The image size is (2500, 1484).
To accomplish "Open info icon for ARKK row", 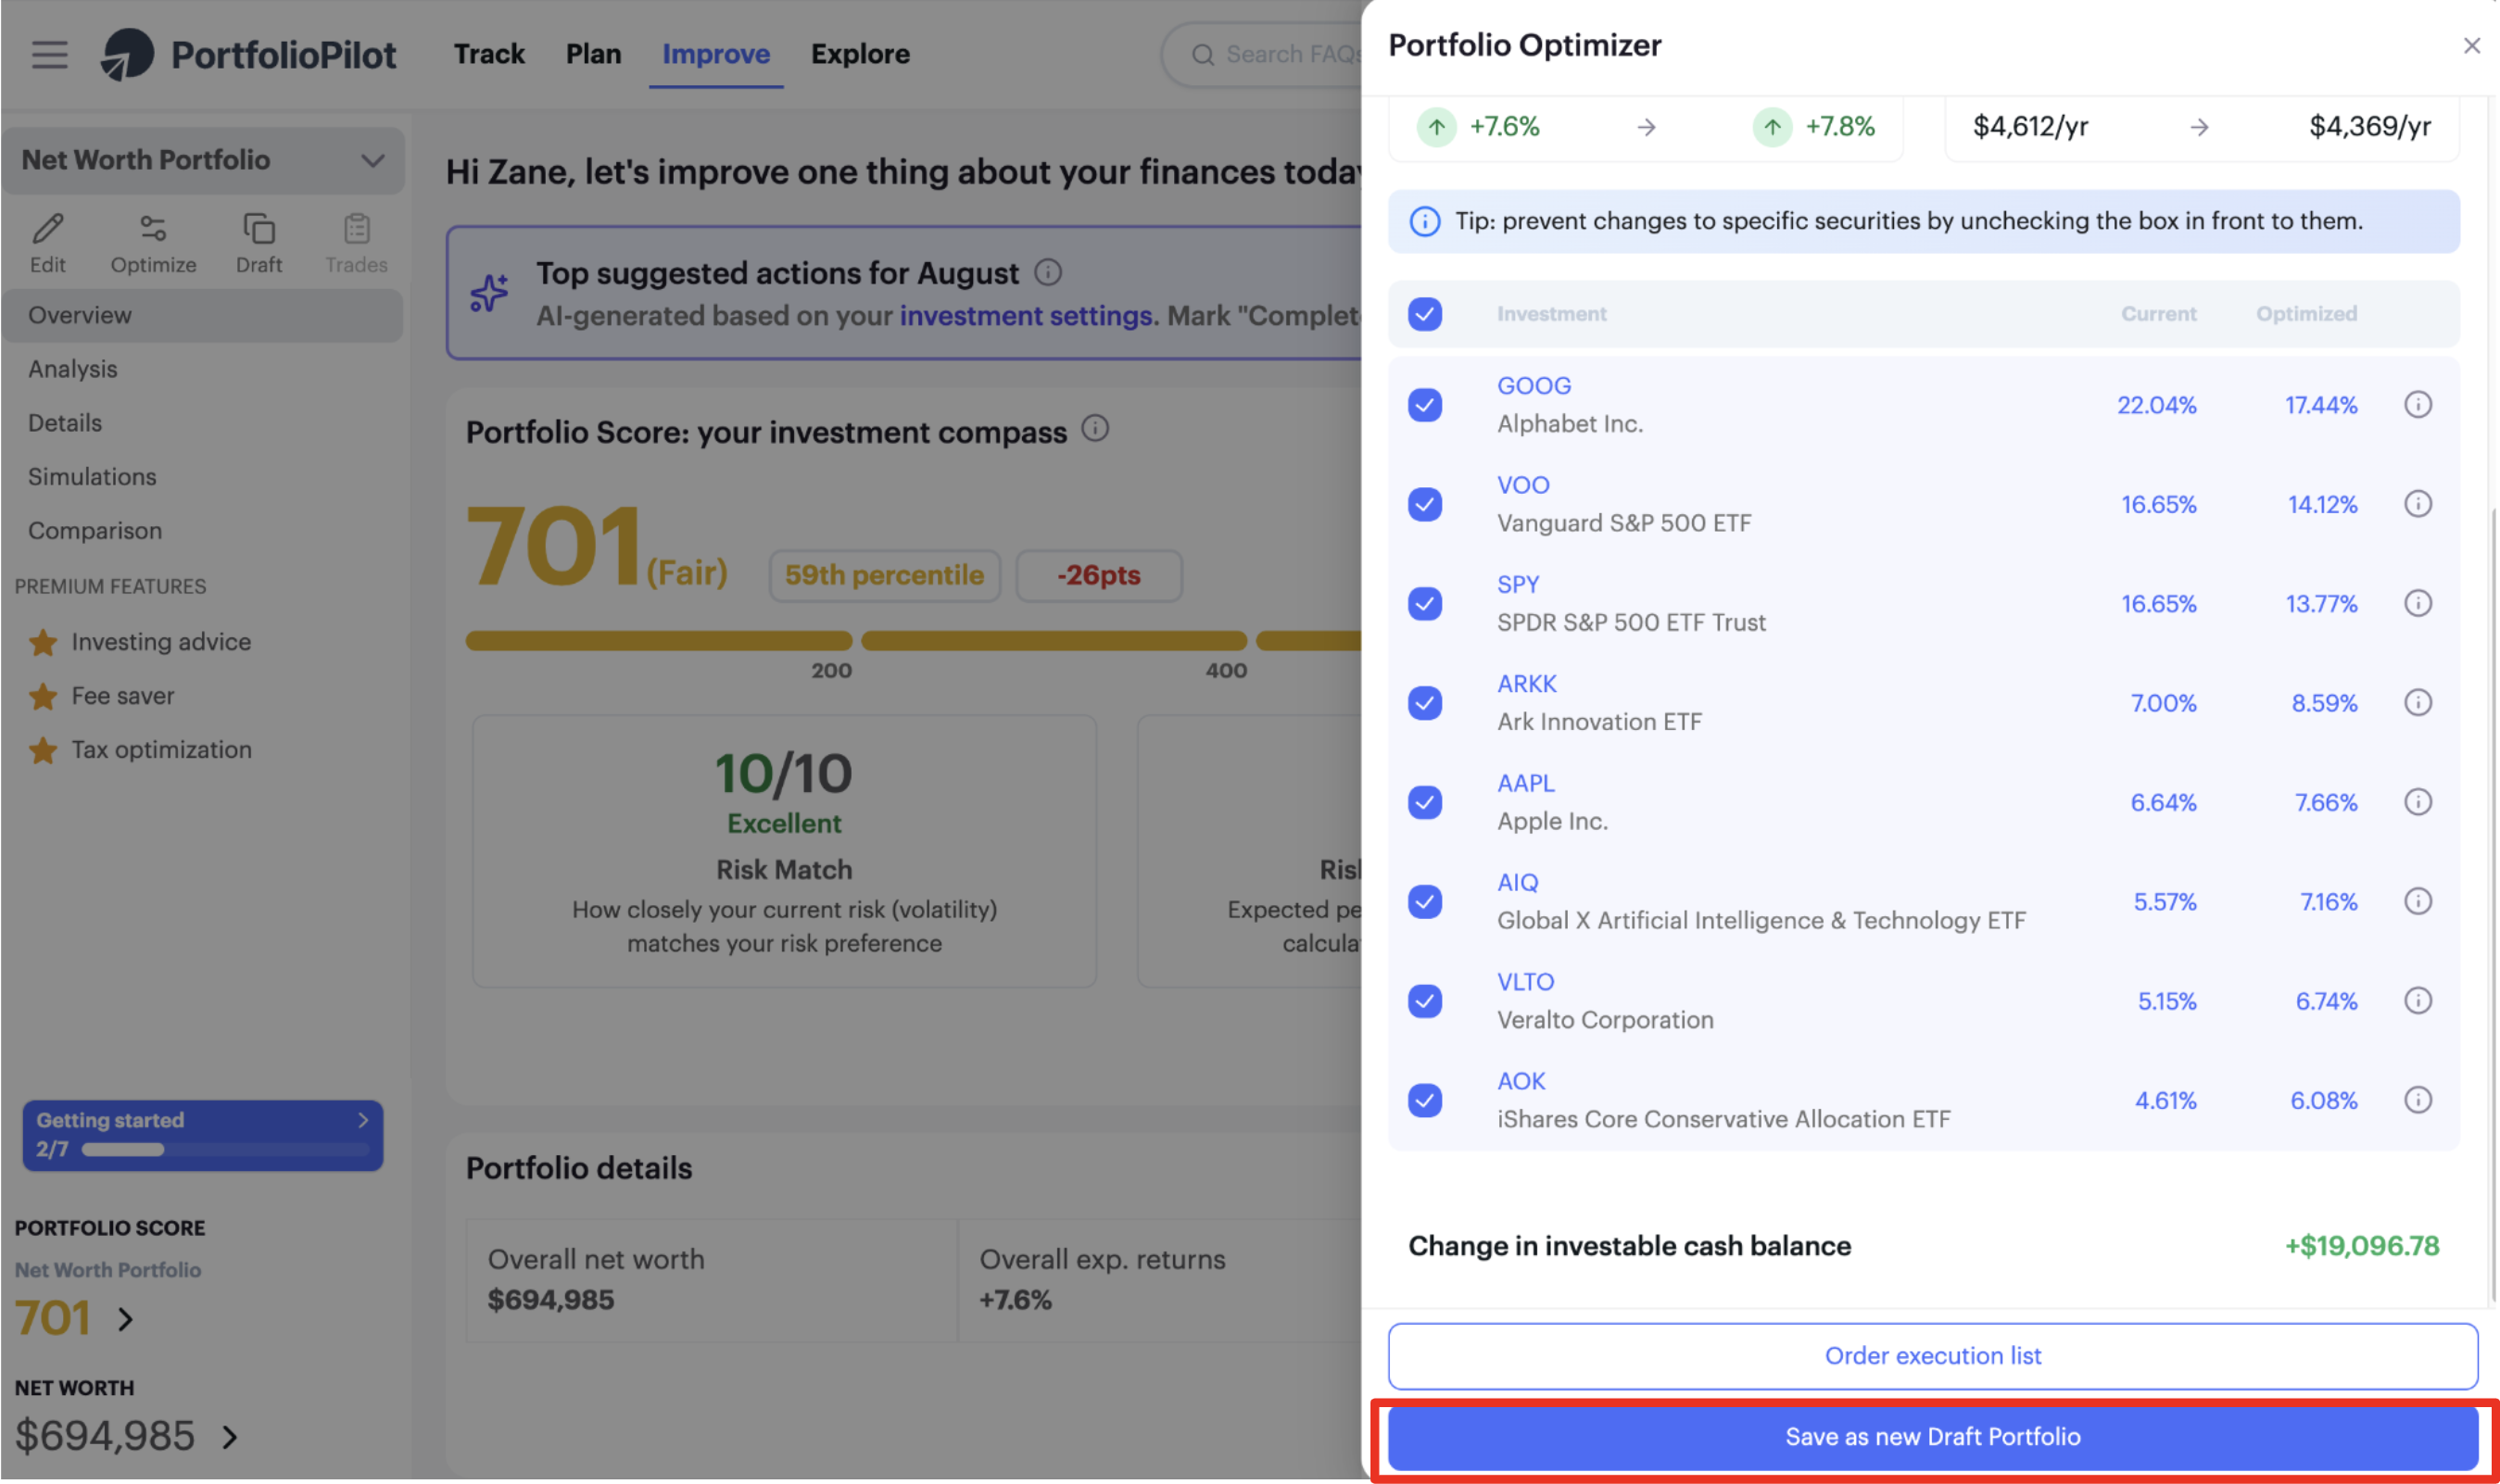I will pos(2417,703).
